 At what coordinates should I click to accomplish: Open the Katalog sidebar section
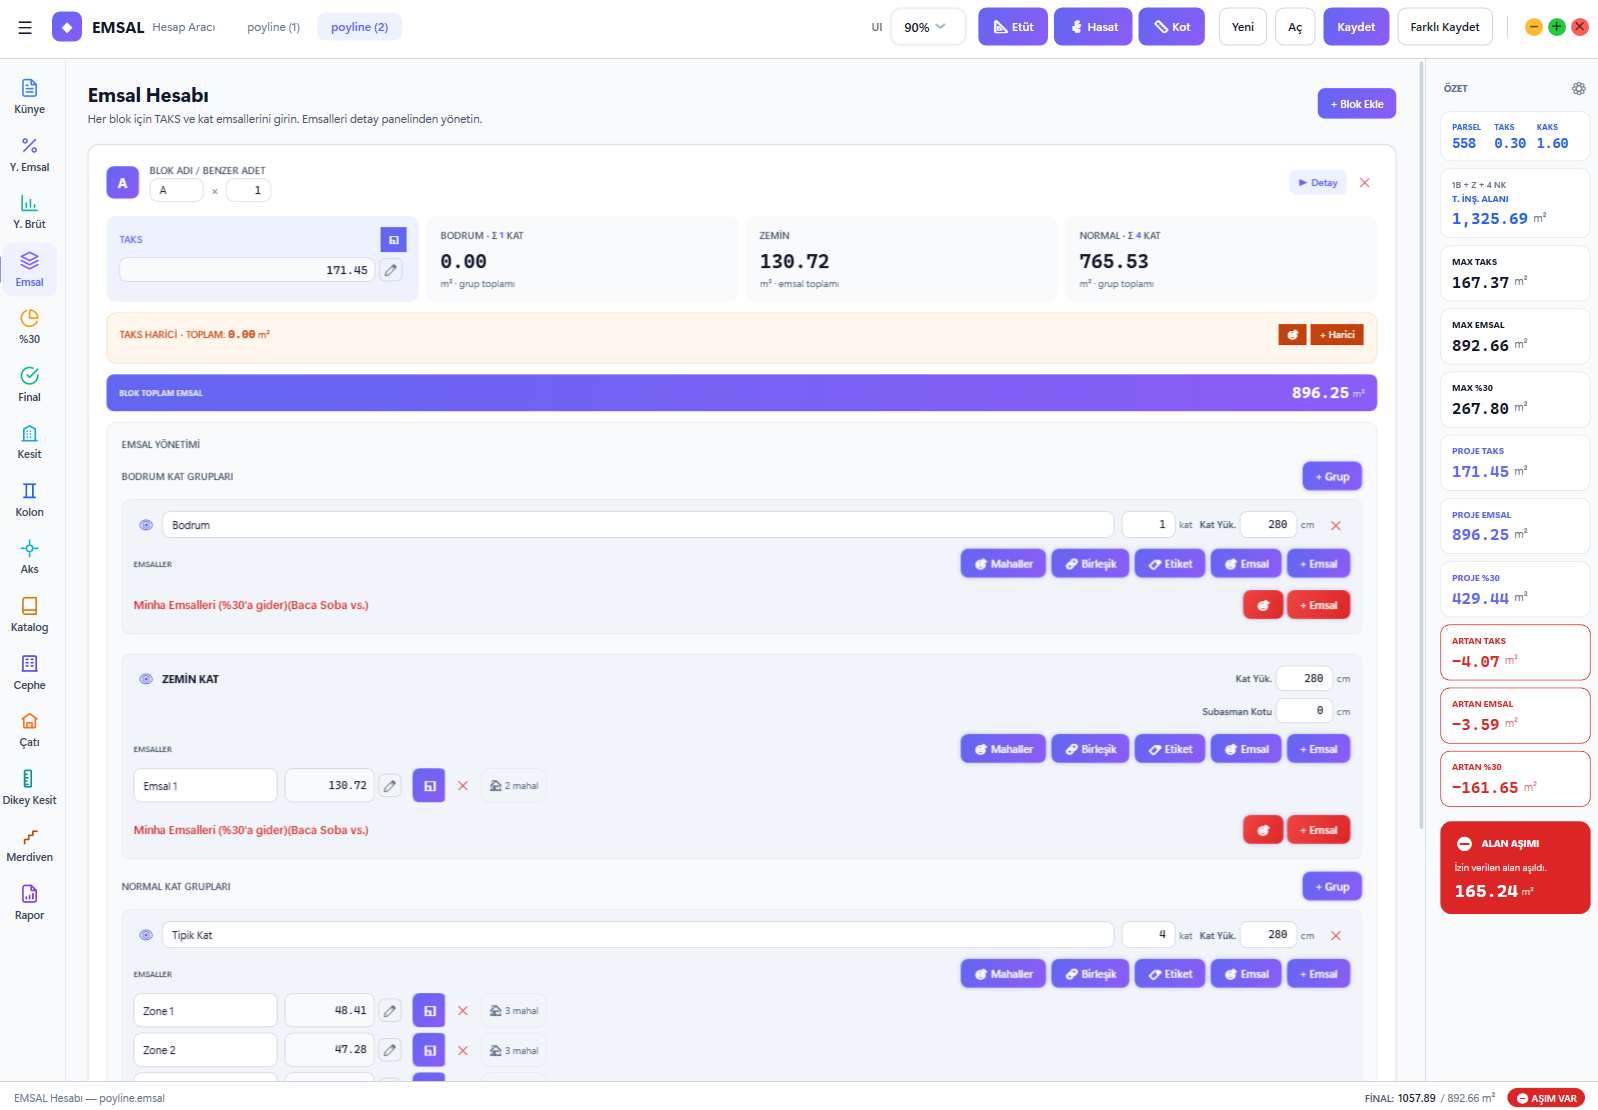pyautogui.click(x=29, y=615)
